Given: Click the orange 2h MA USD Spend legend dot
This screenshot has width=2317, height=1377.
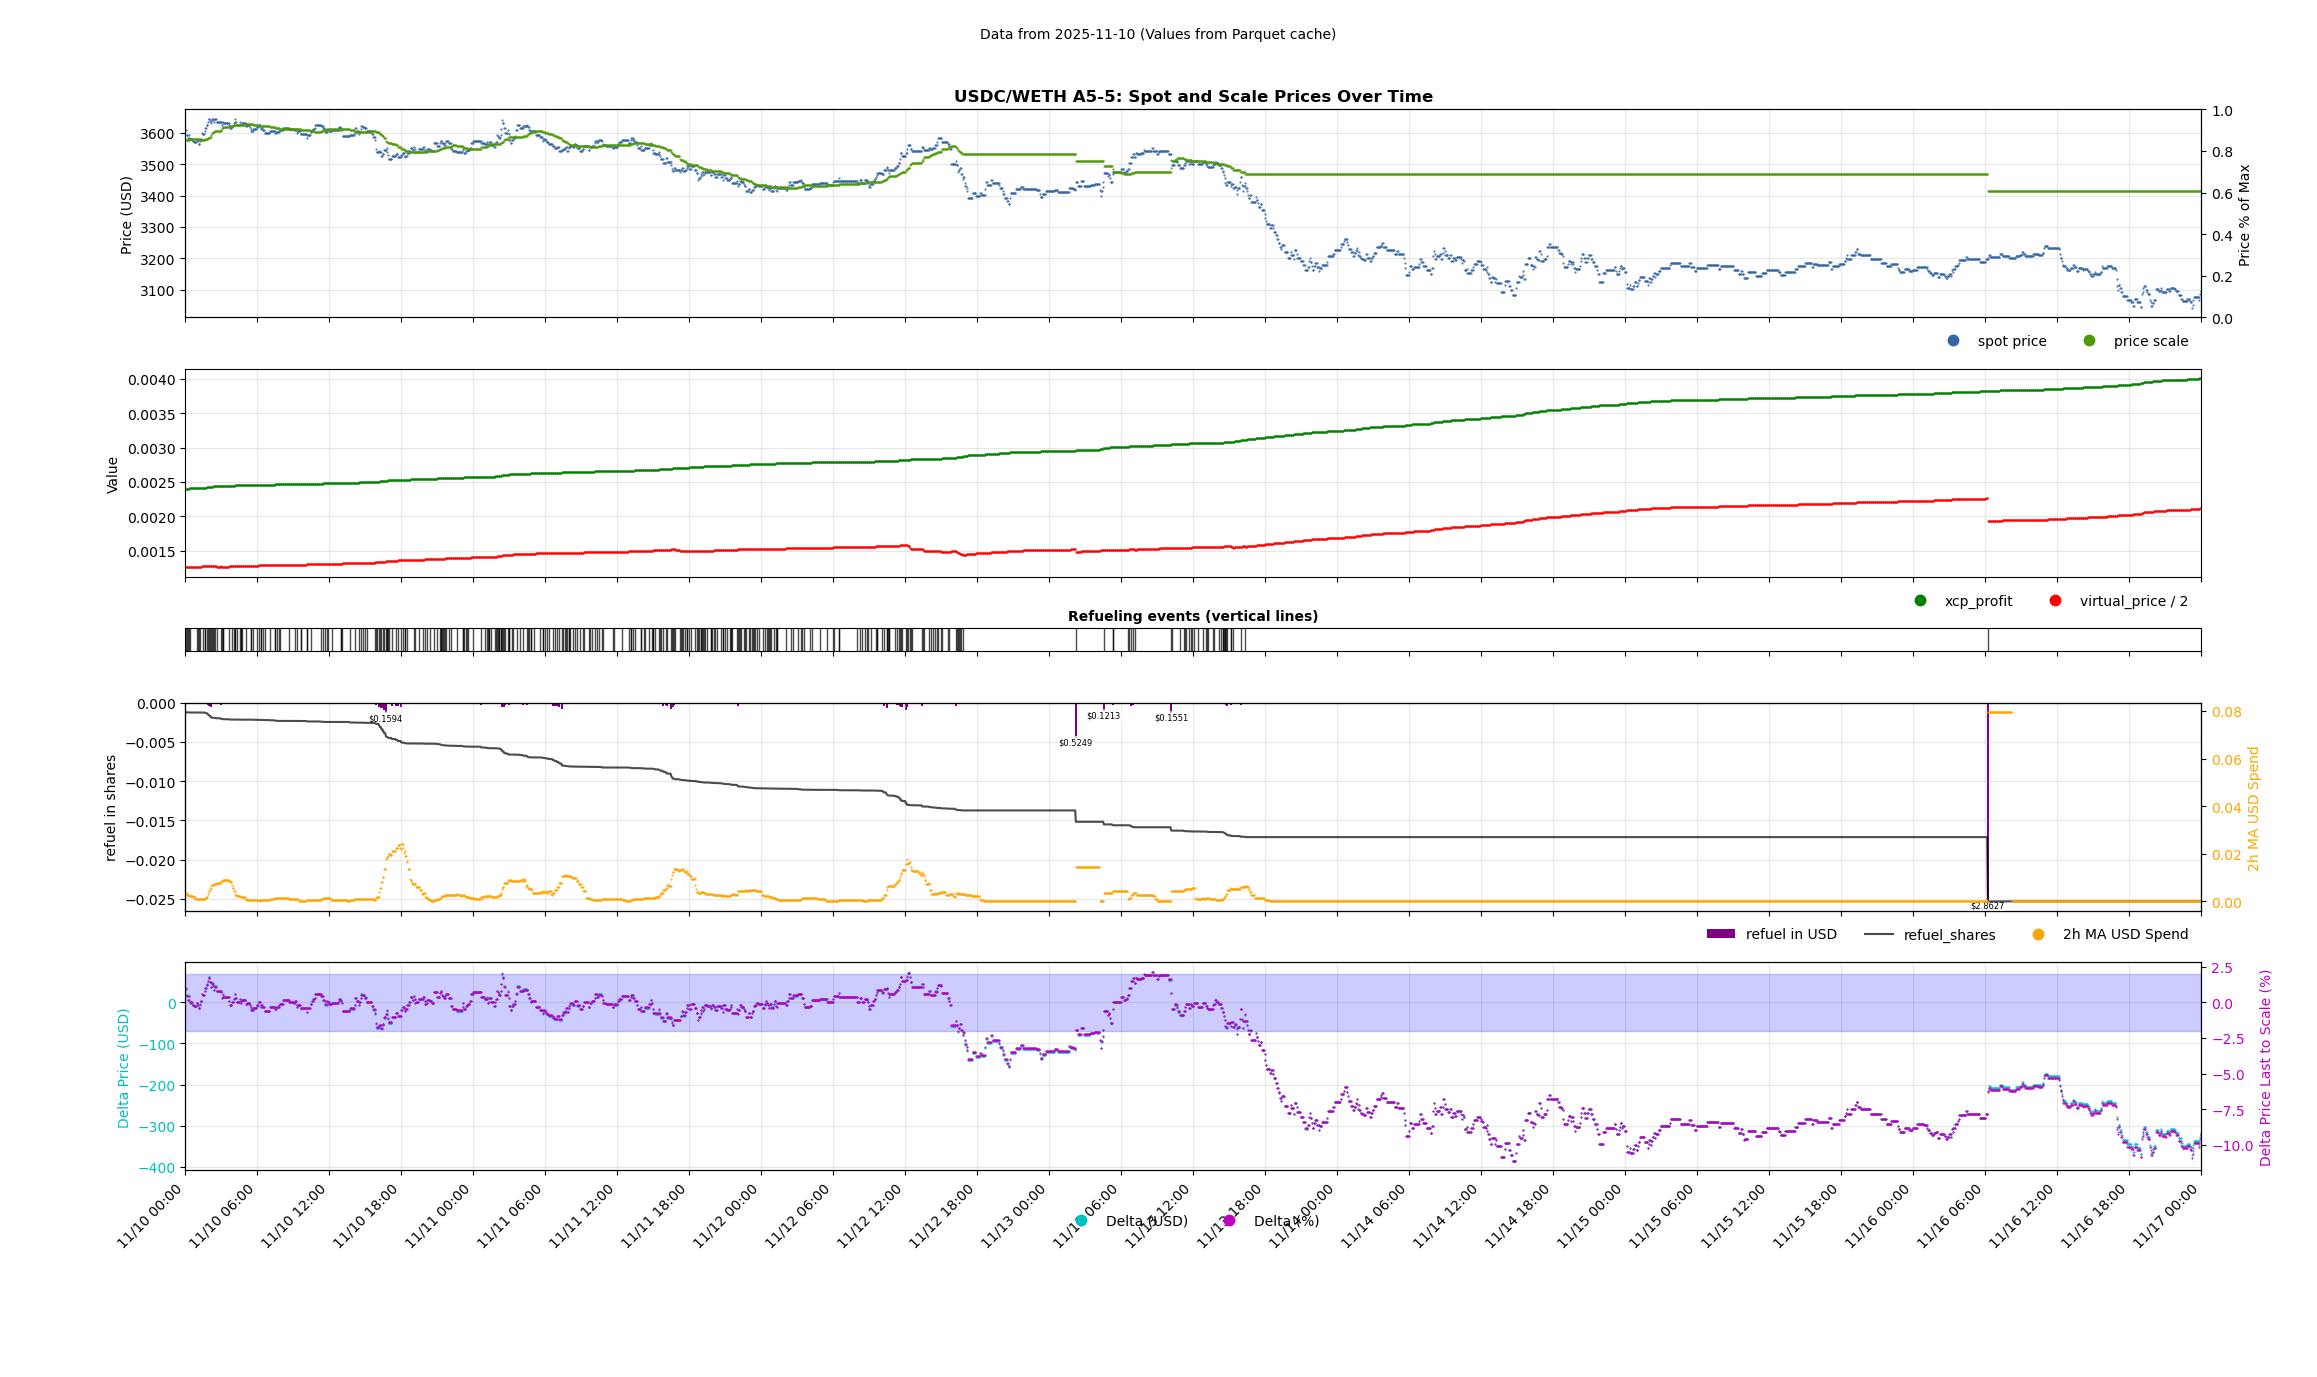Looking at the screenshot, I should click(x=2038, y=935).
